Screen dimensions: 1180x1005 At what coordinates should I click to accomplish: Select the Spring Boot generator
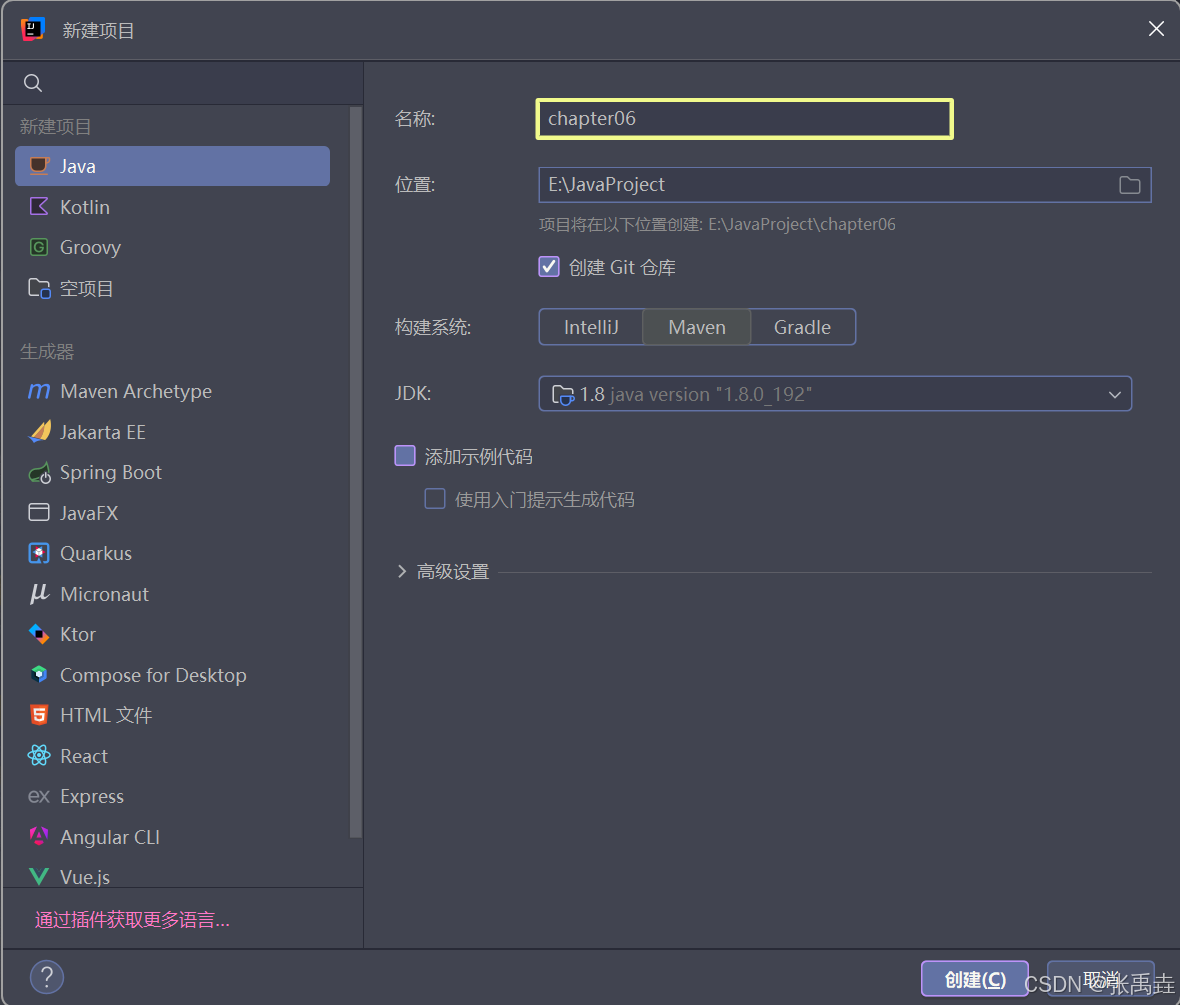tap(110, 472)
